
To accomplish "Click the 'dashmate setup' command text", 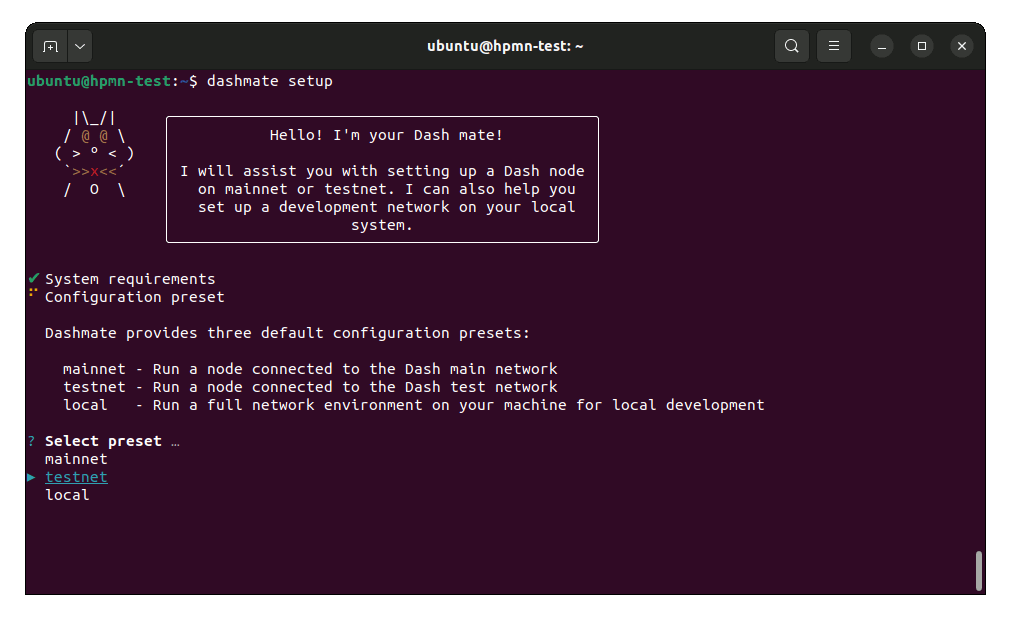I will click(270, 81).
